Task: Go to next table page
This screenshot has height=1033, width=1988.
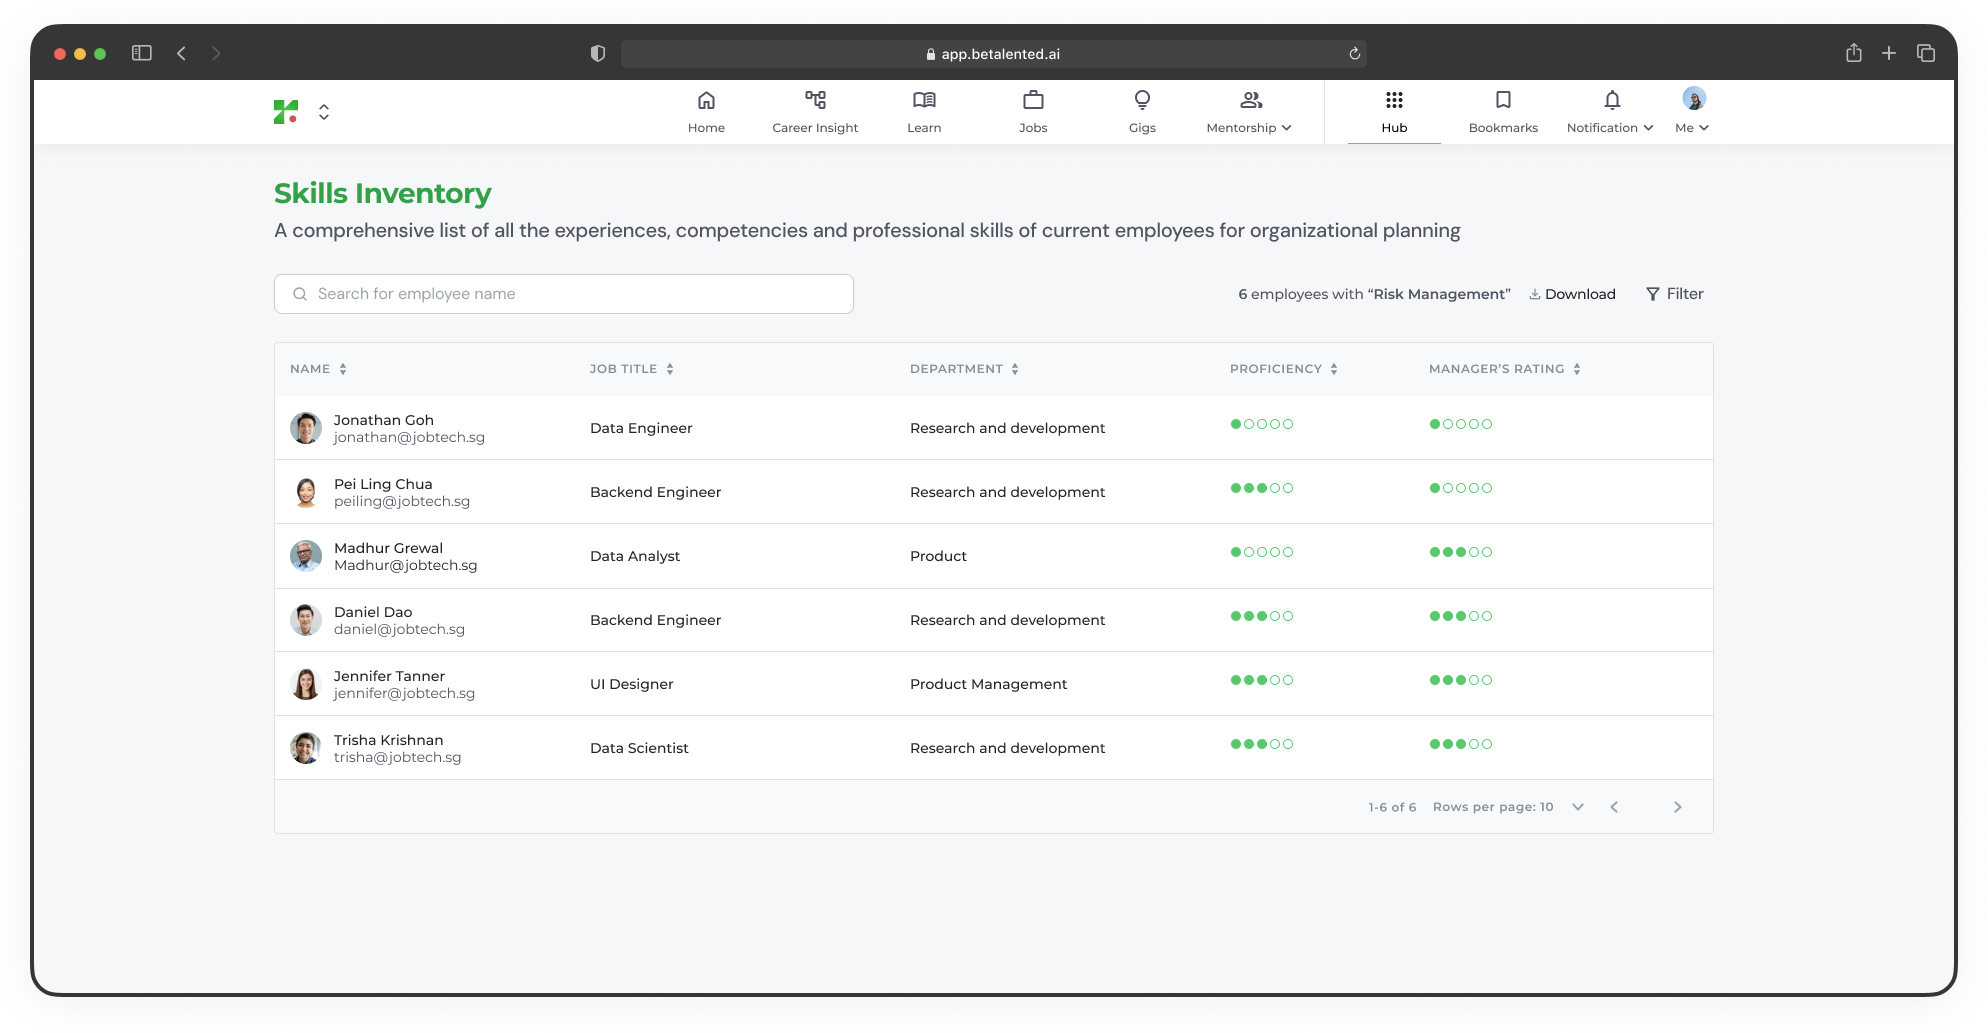Action: 1678,807
